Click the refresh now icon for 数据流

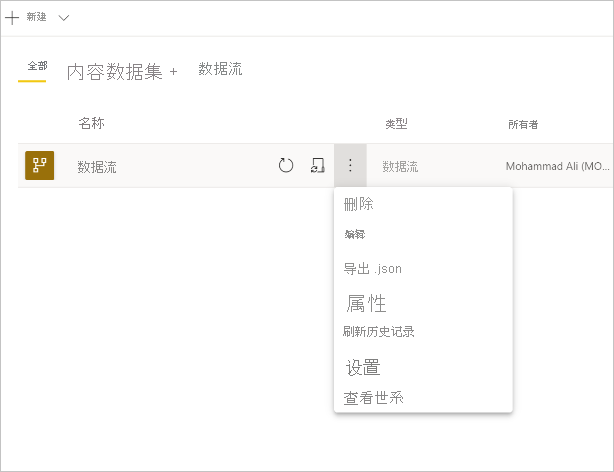(286, 165)
